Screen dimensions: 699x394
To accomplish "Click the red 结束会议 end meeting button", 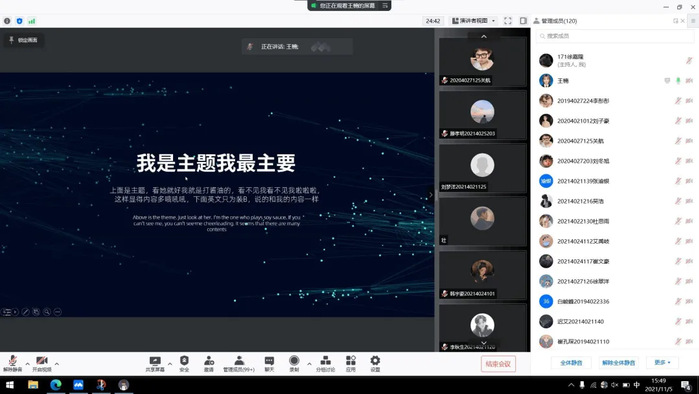I will 498,364.
